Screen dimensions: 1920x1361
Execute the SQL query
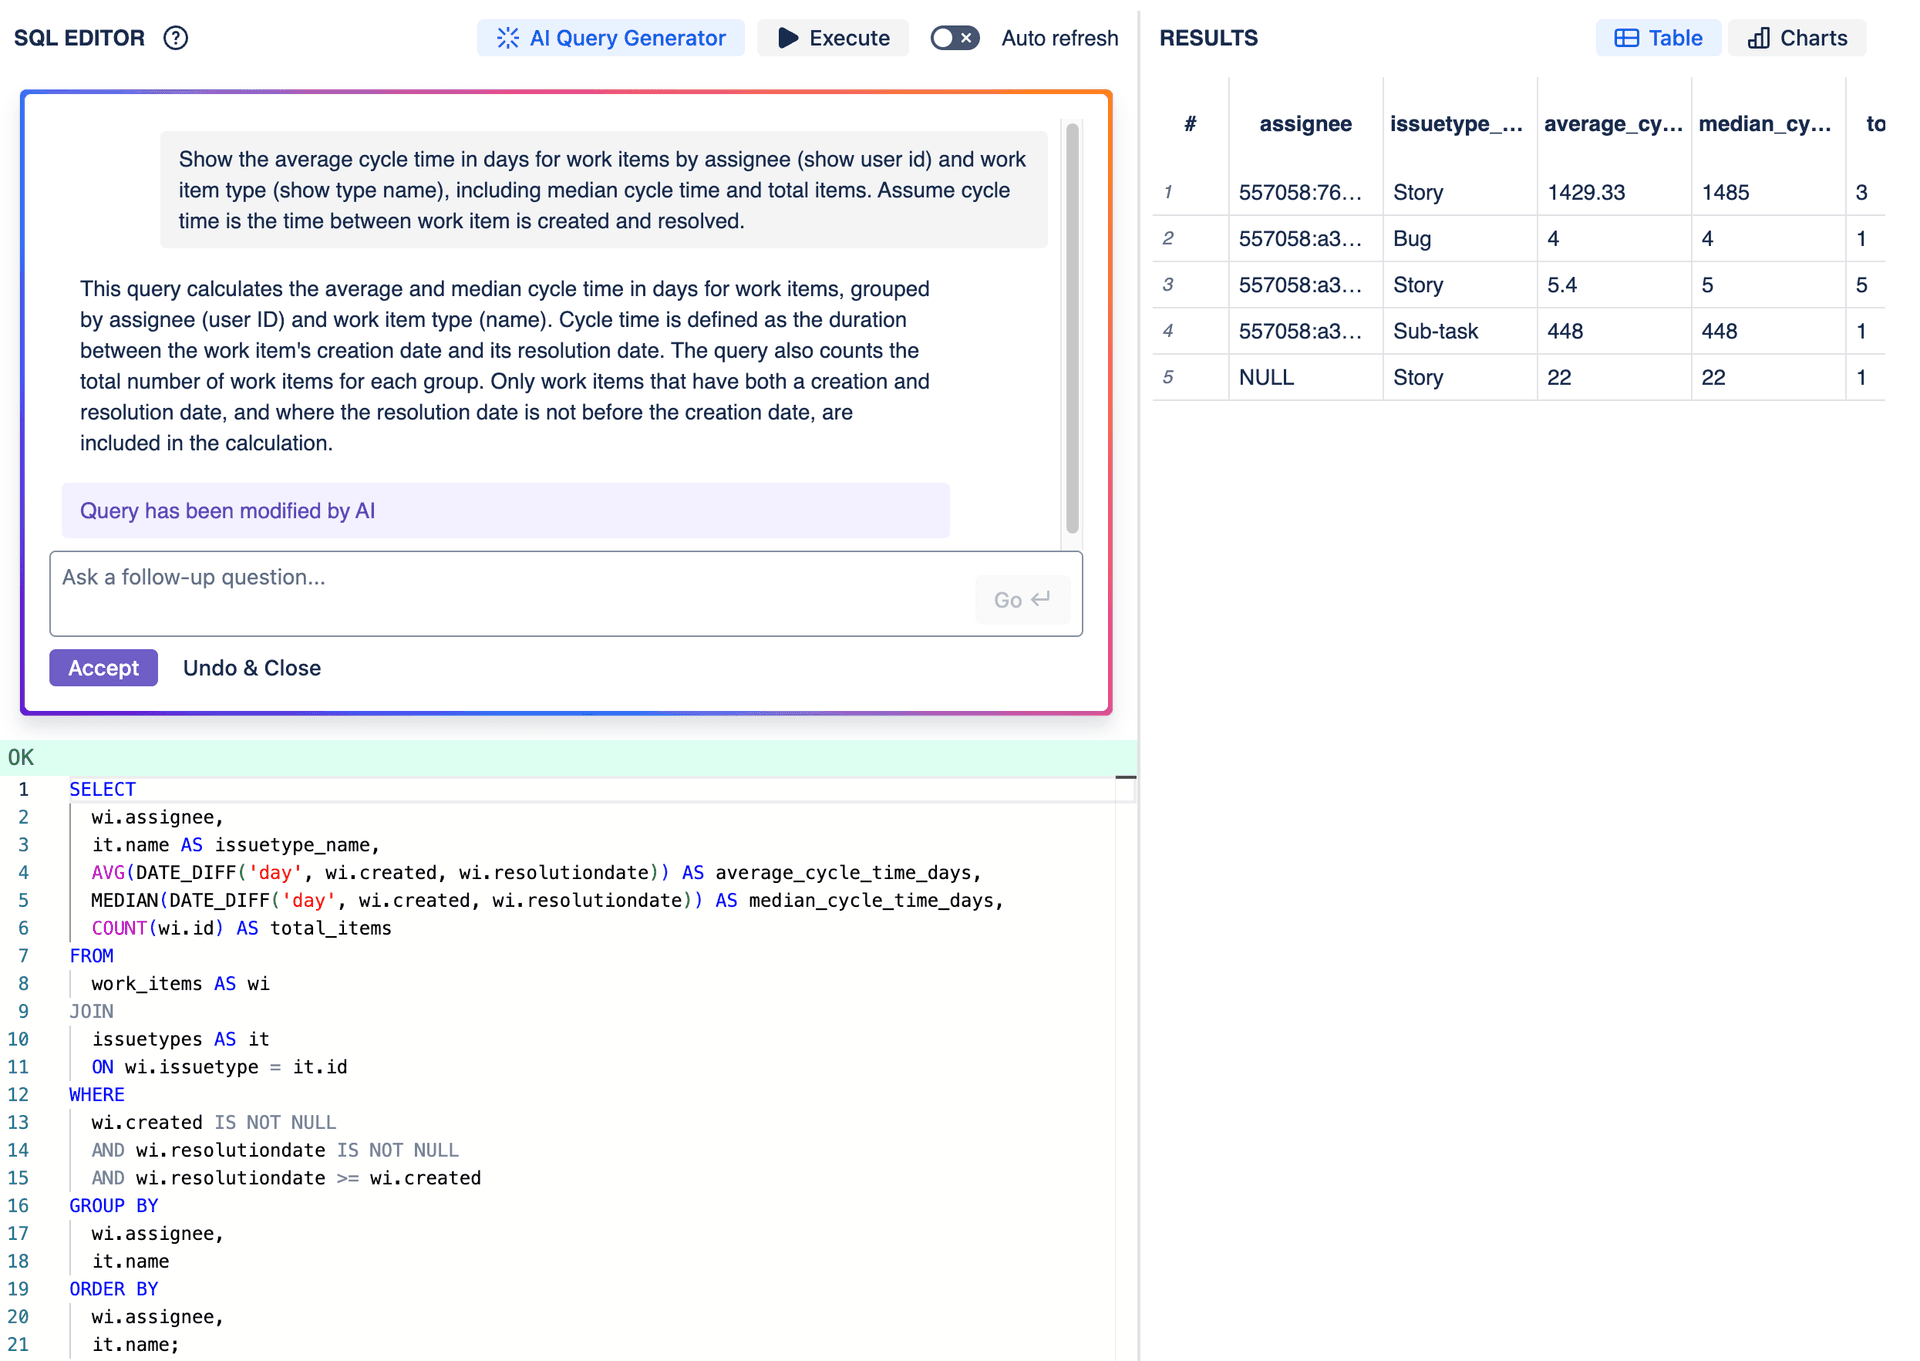click(833, 38)
